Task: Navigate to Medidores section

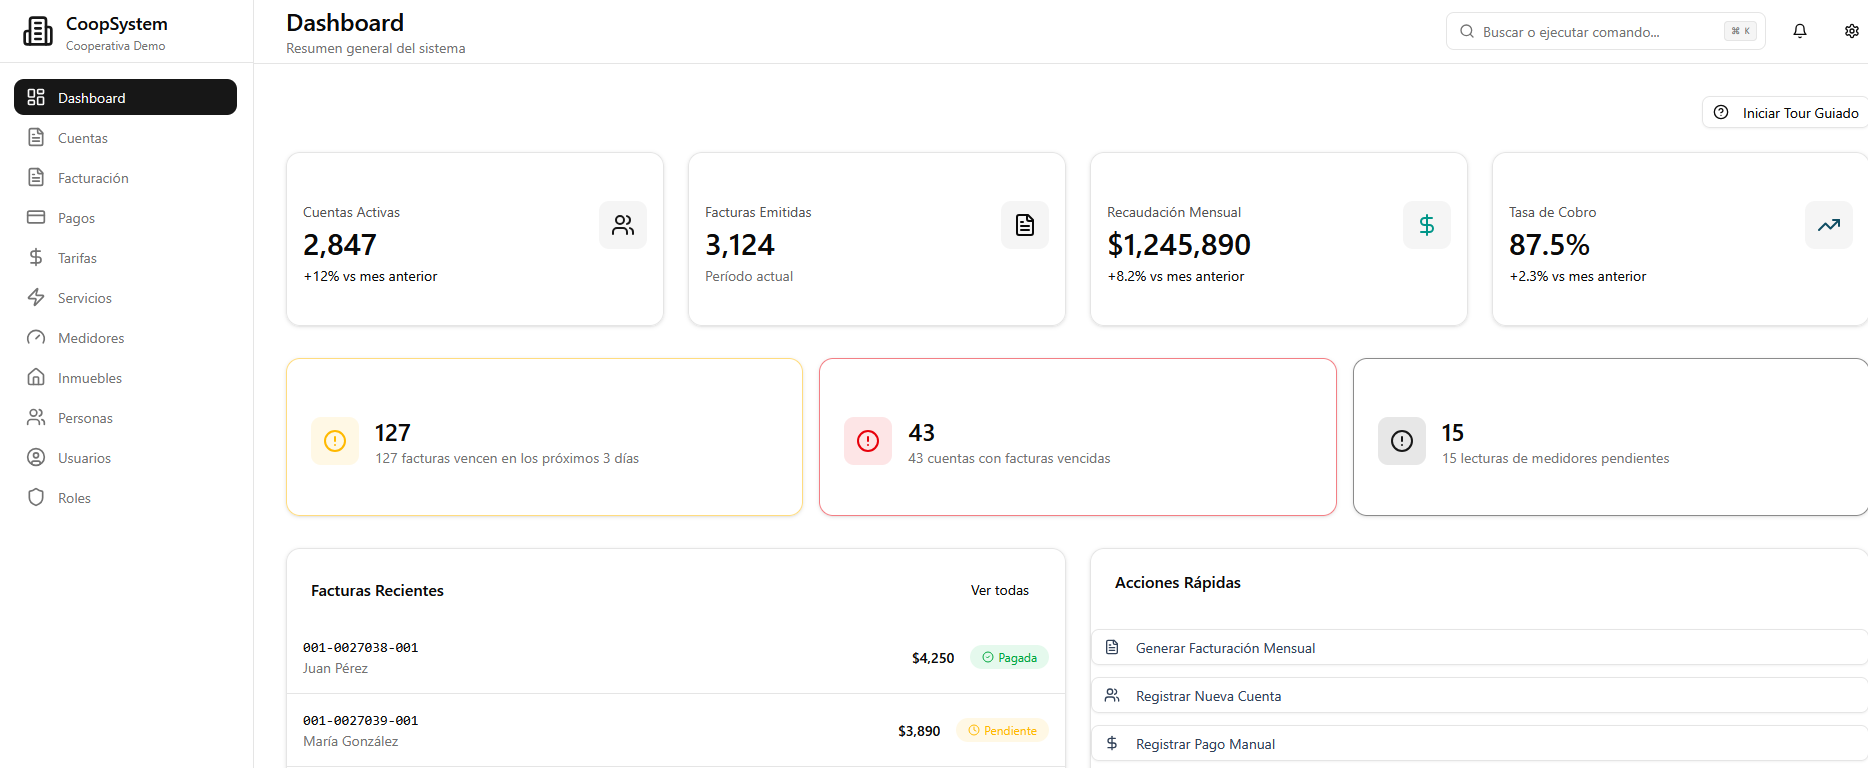Action: coord(91,338)
